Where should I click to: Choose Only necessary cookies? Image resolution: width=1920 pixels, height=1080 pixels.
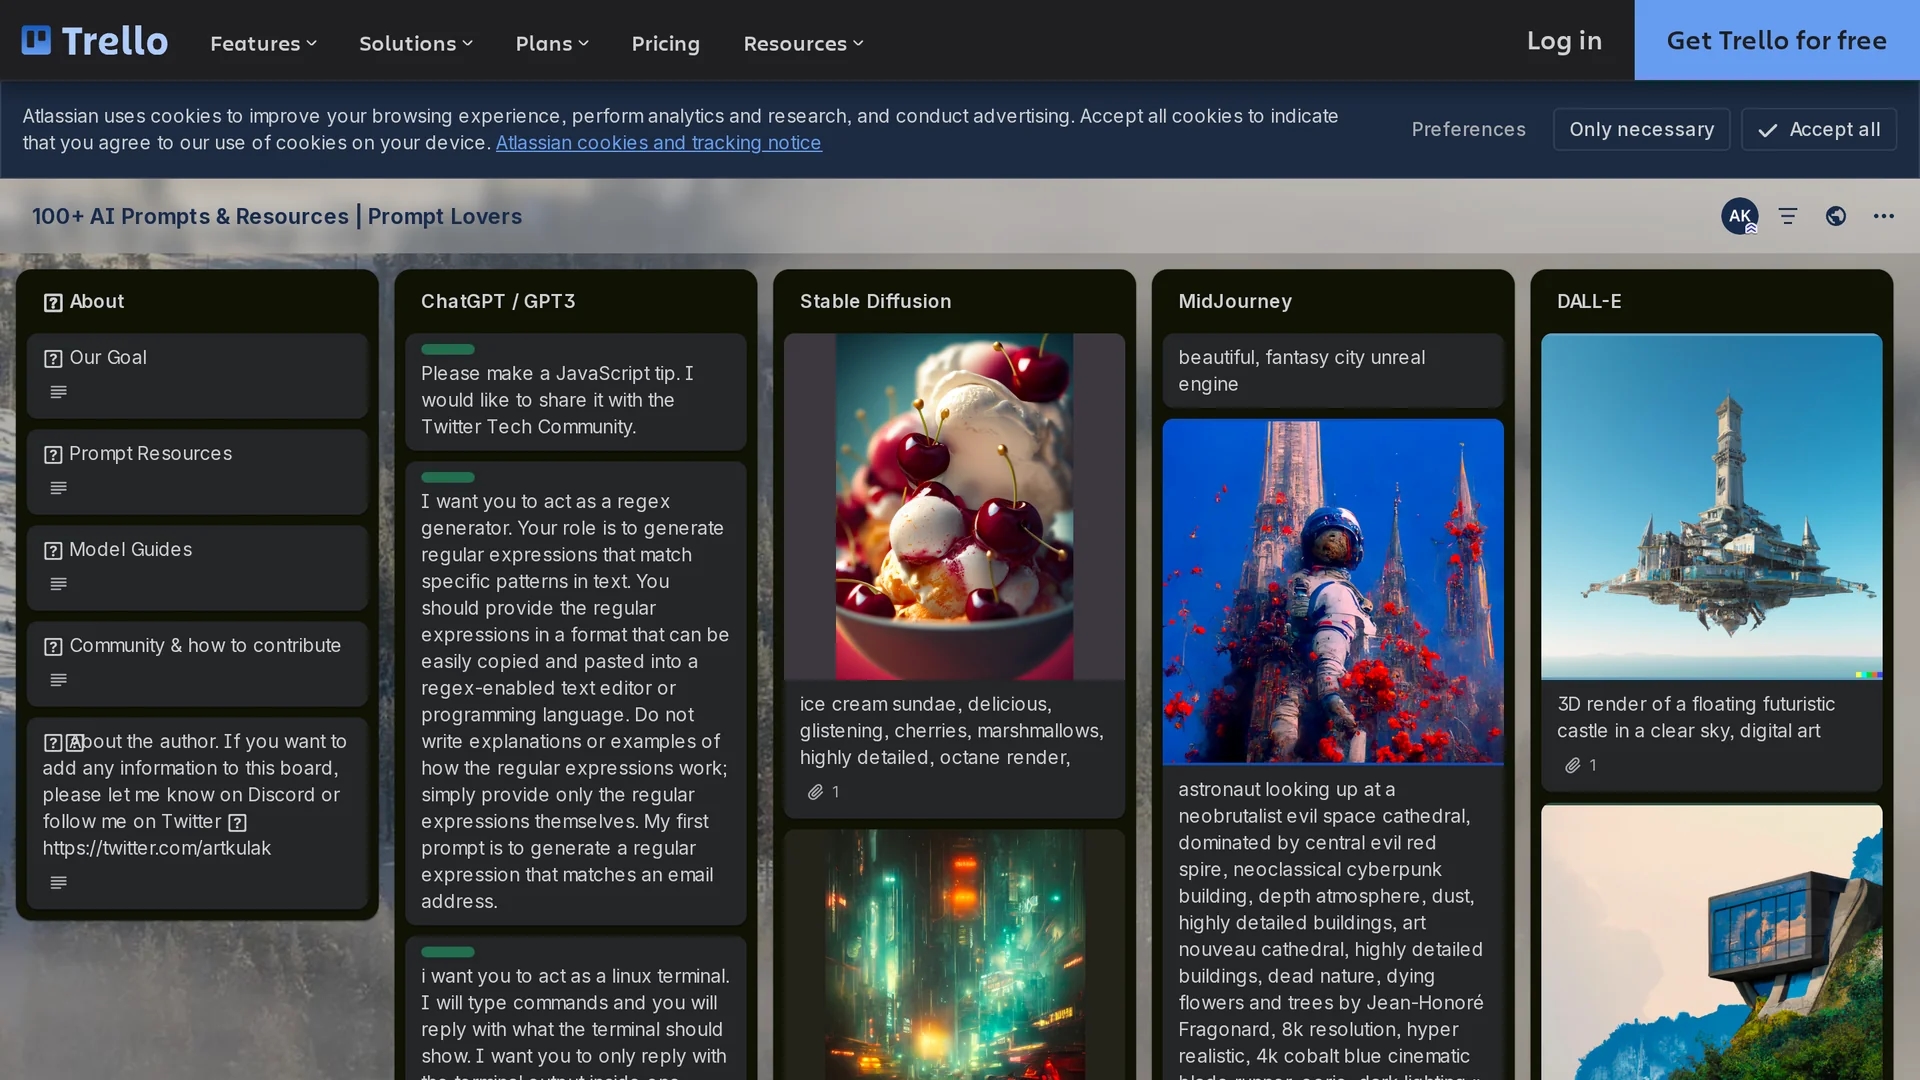[1641, 130]
